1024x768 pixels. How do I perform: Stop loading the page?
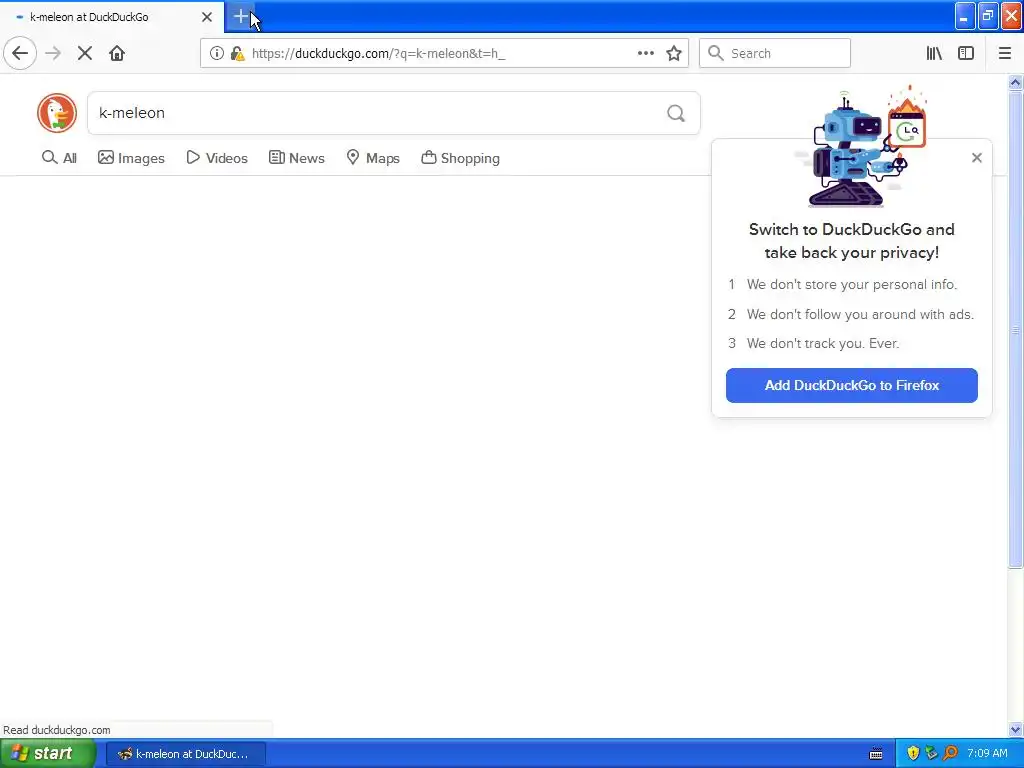click(85, 53)
